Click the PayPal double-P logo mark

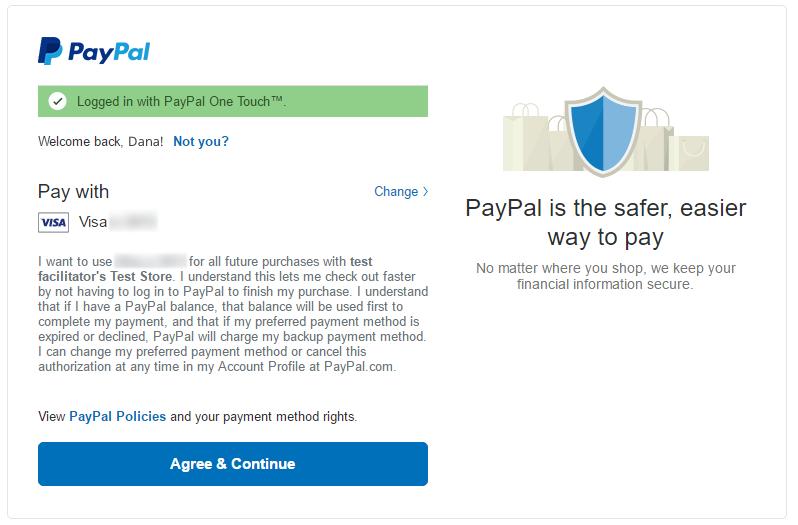(x=50, y=51)
